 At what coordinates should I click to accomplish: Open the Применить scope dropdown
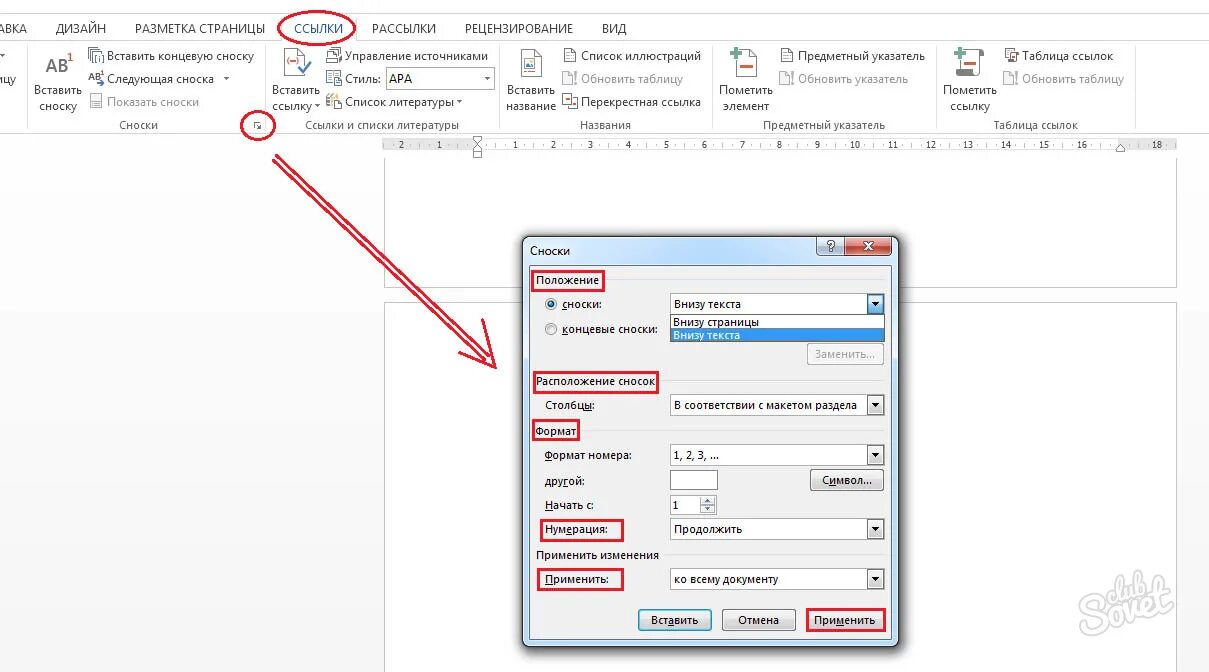click(x=777, y=579)
